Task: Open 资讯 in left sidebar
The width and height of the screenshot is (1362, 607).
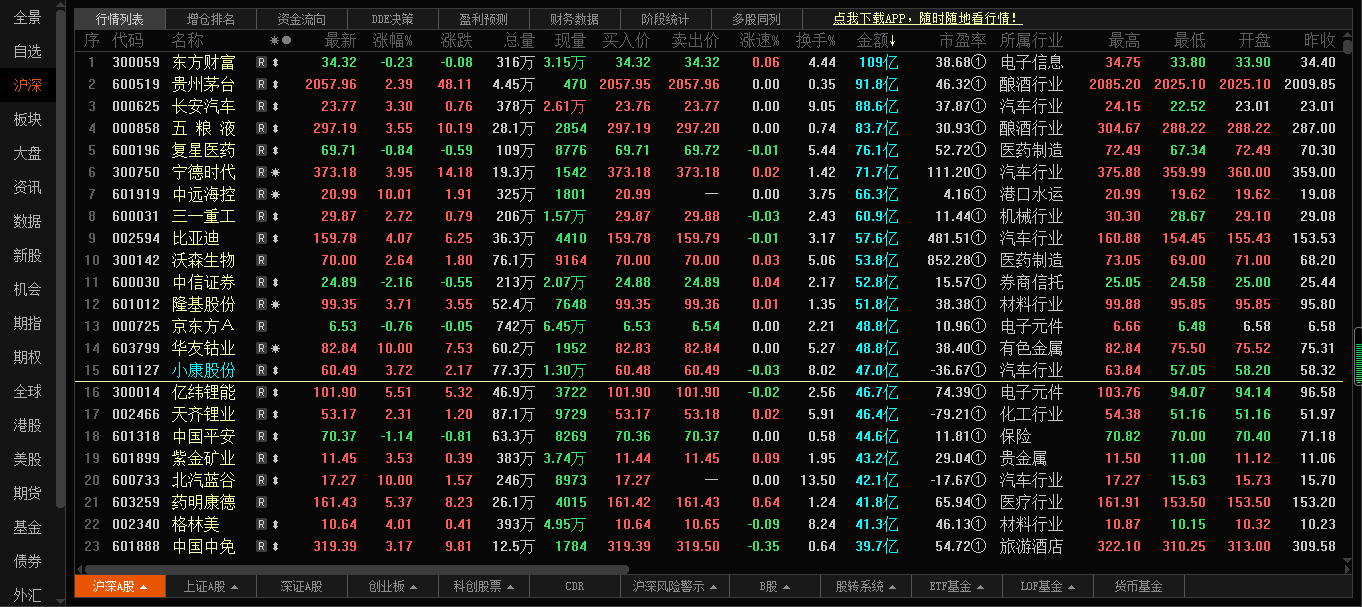Action: point(28,187)
